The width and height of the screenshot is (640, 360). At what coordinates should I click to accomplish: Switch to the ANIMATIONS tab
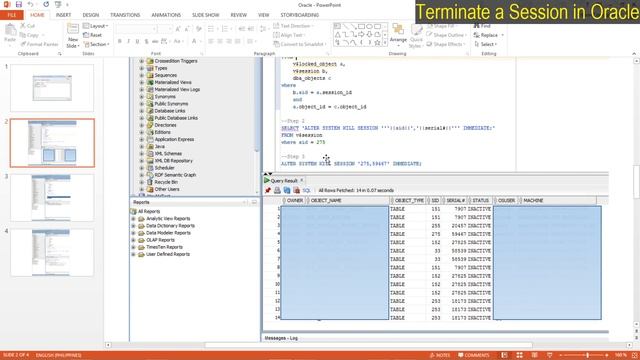166,15
